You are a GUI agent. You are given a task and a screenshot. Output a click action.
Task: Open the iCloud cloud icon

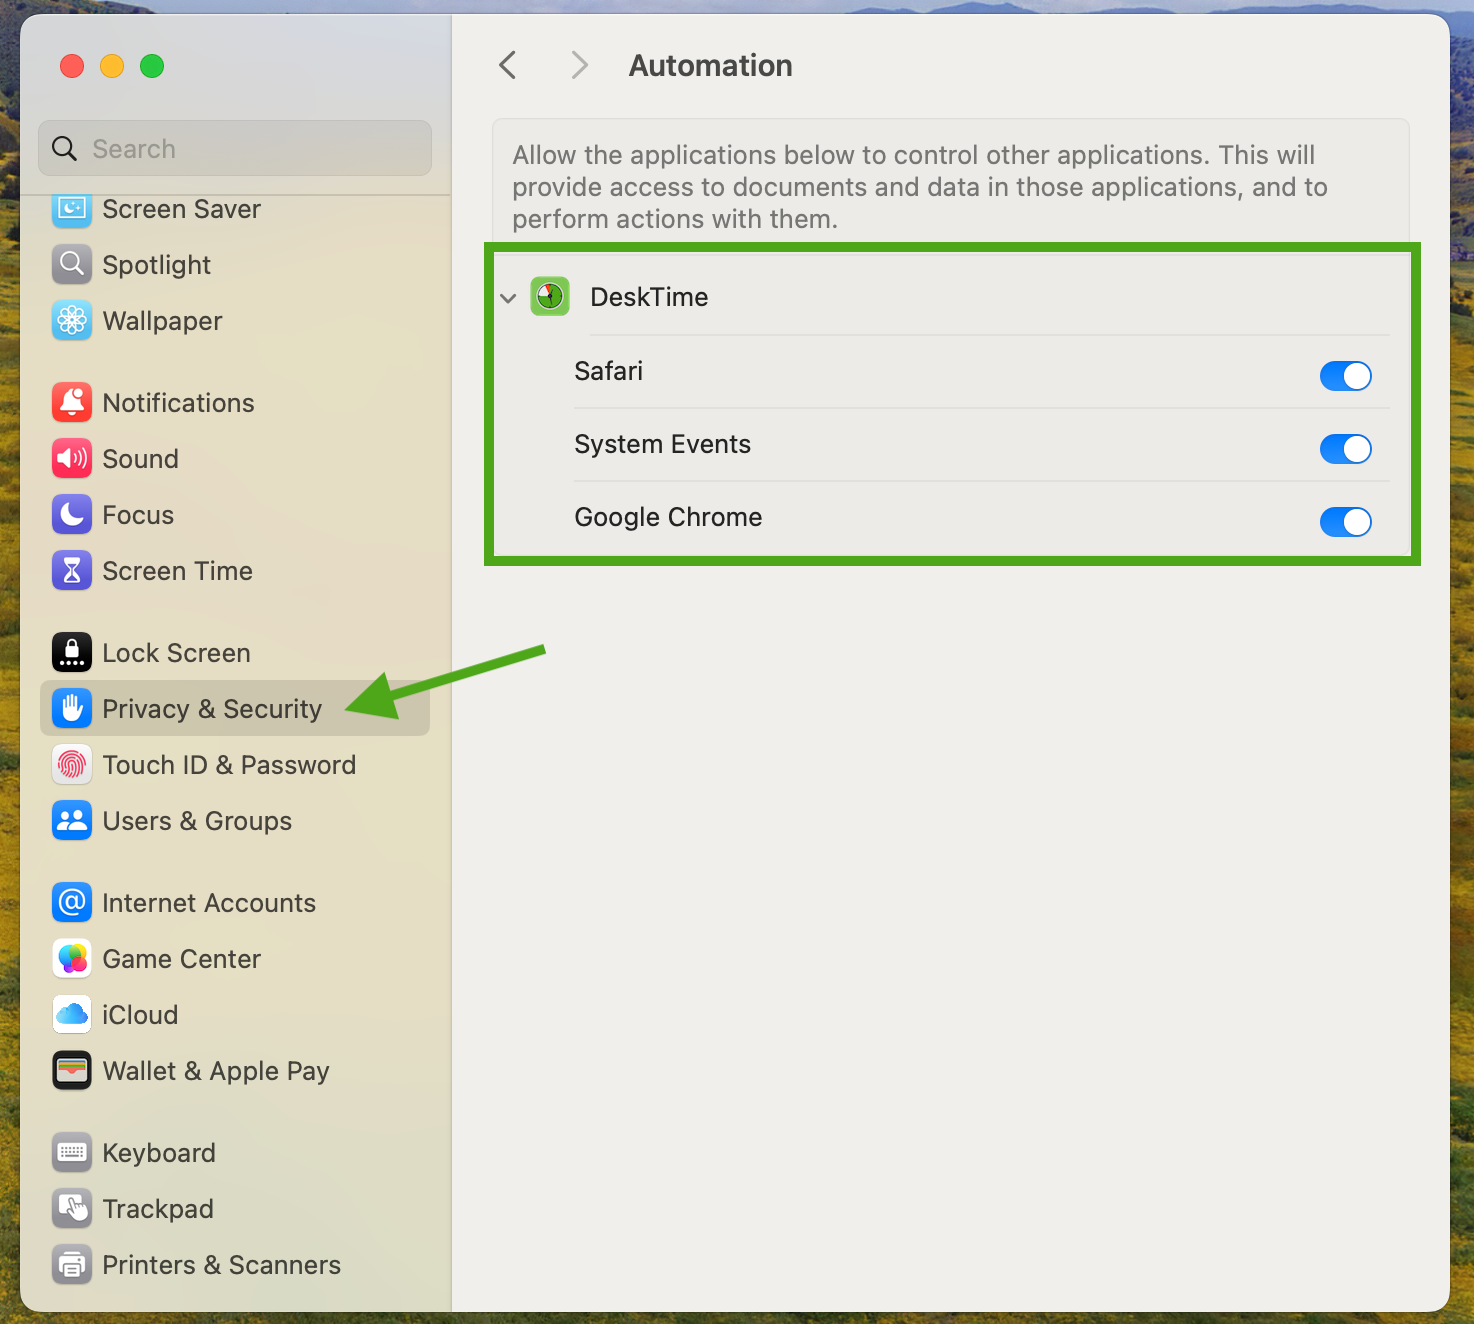click(72, 1015)
